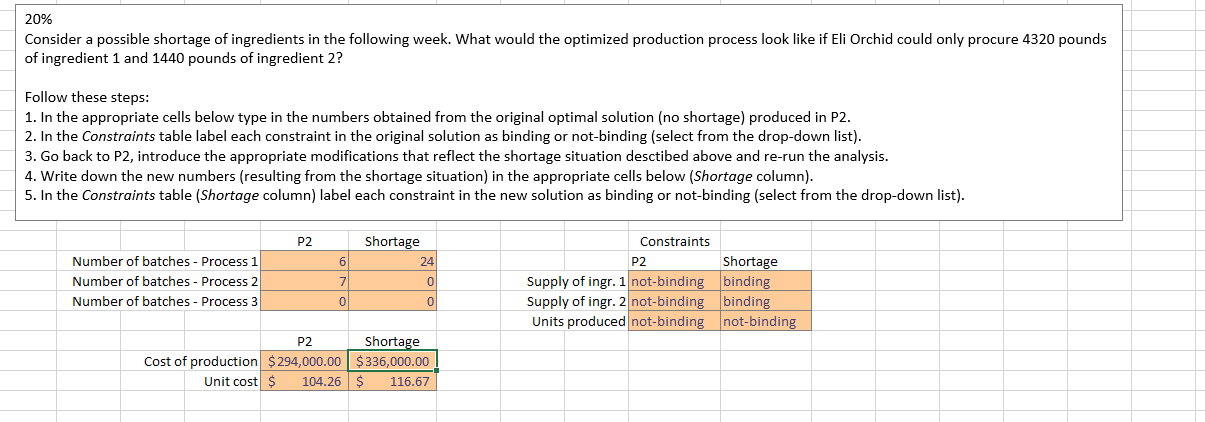Select P2 batches cell for Process 3
Image resolution: width=1205 pixels, height=422 pixels.
(x=304, y=301)
